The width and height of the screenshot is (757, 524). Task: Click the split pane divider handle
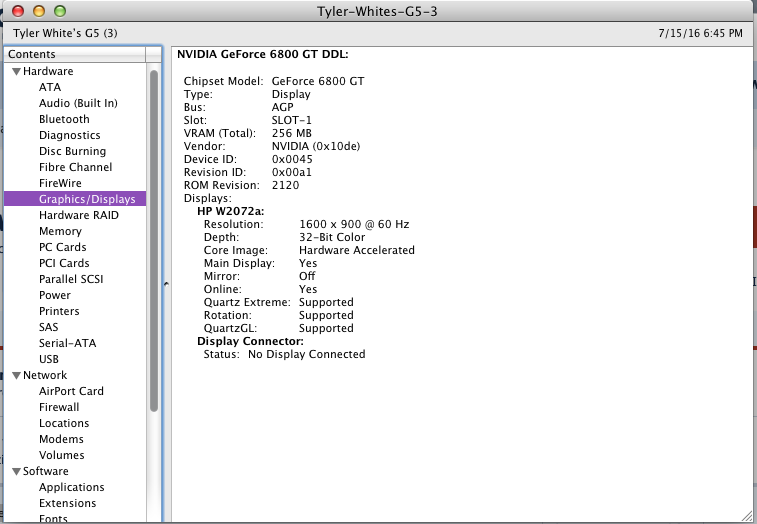tap(166, 284)
